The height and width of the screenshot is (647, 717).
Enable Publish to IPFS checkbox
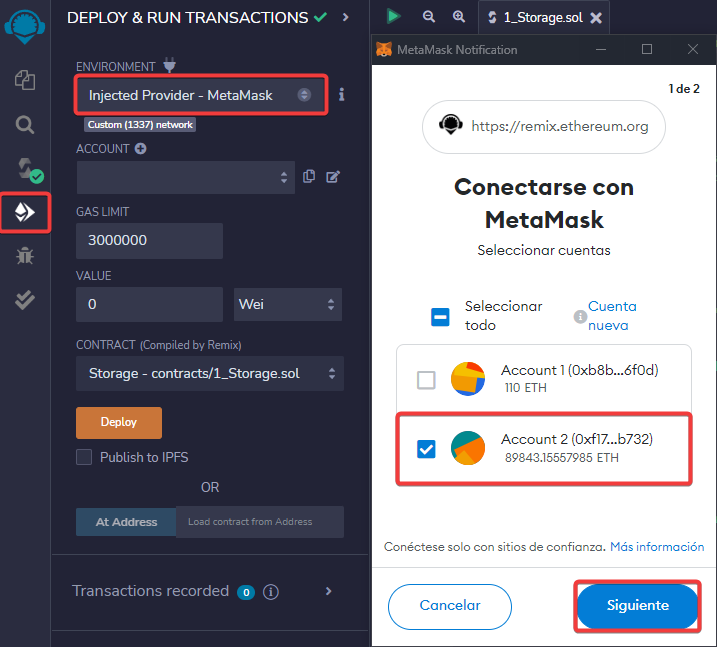[x=85, y=457]
